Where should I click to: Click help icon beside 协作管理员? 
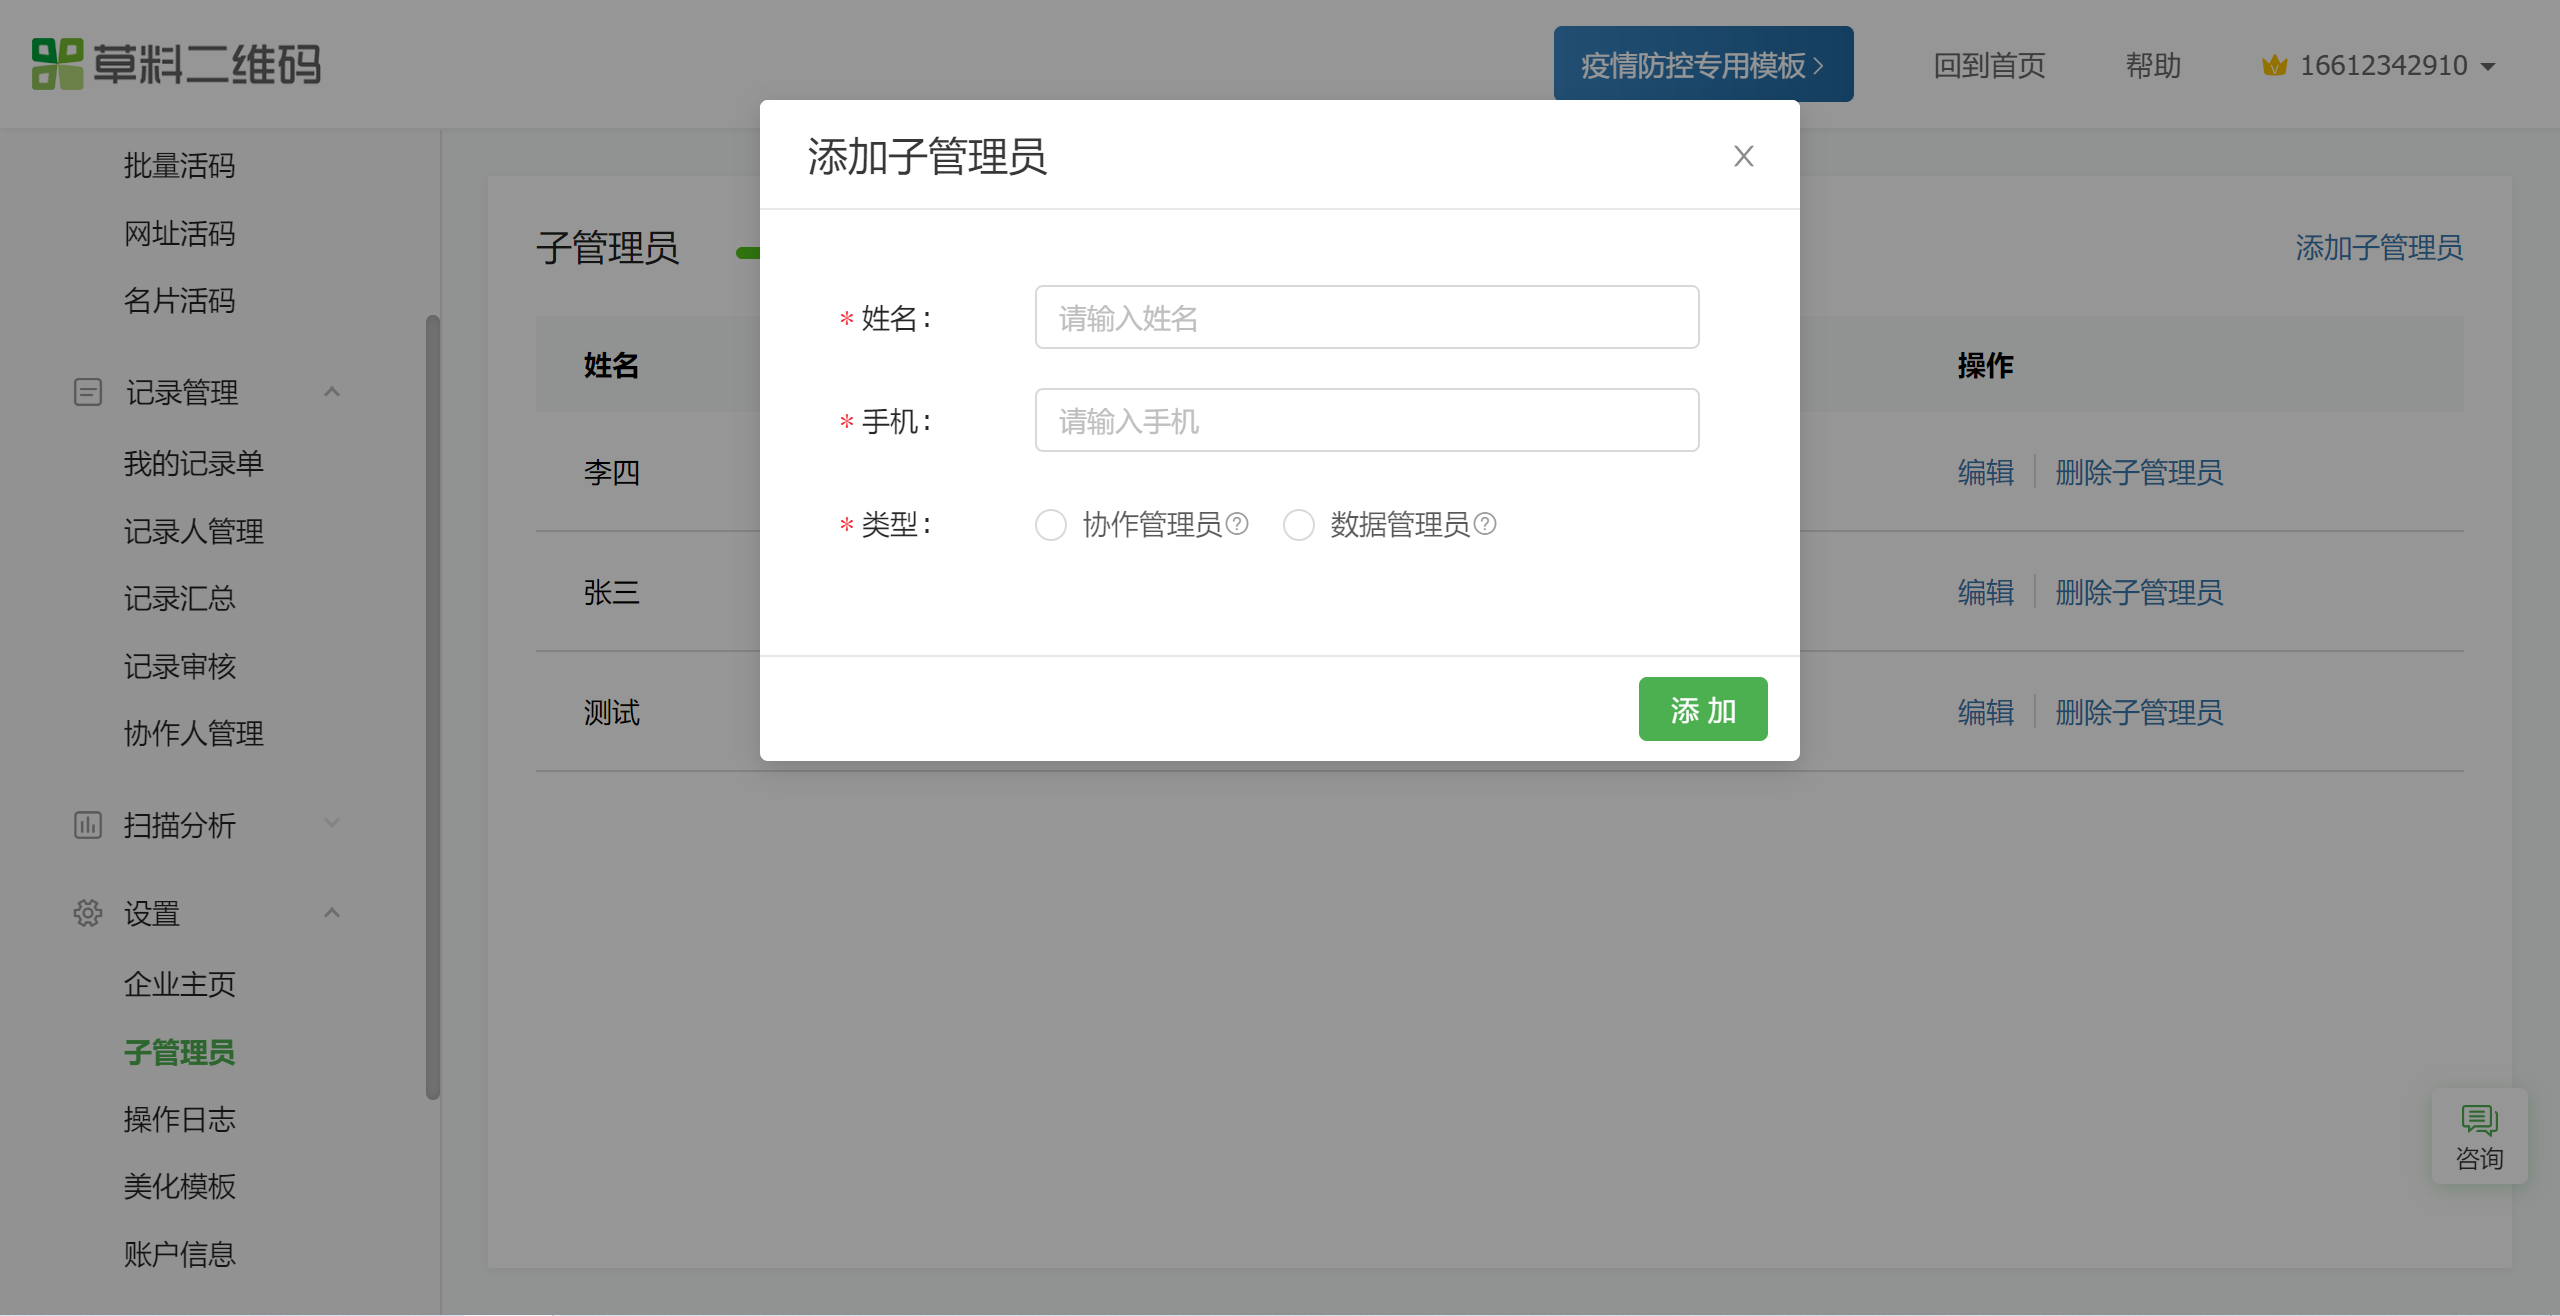pyautogui.click(x=1237, y=524)
